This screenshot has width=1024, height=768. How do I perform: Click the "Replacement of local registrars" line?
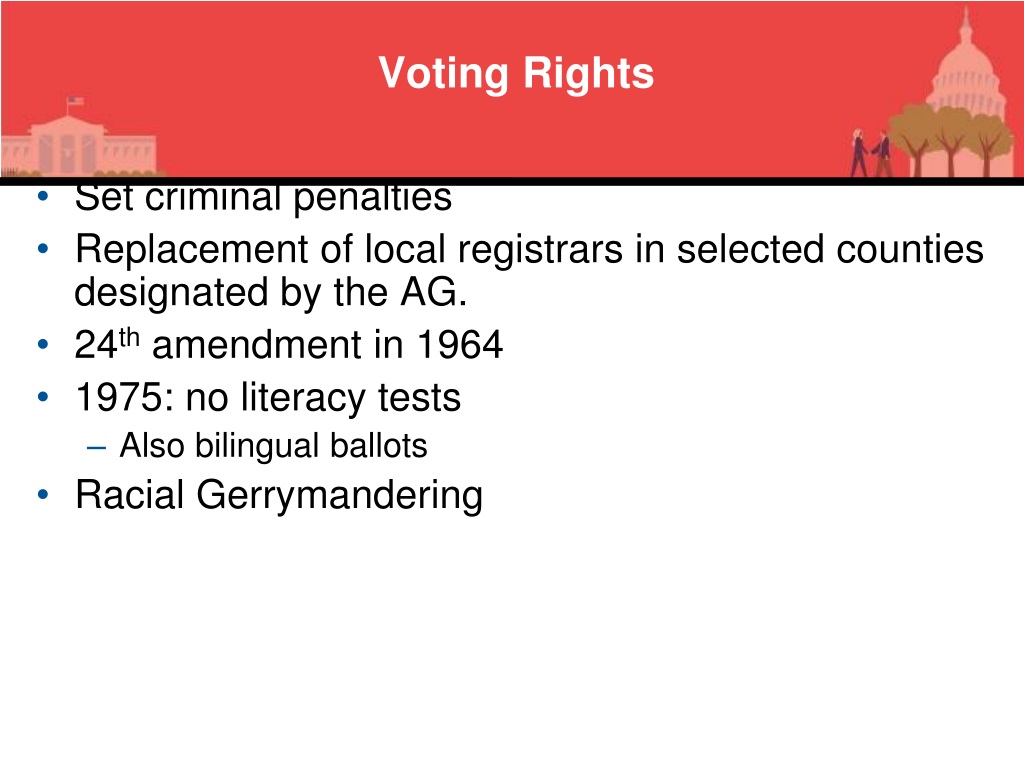point(529,249)
